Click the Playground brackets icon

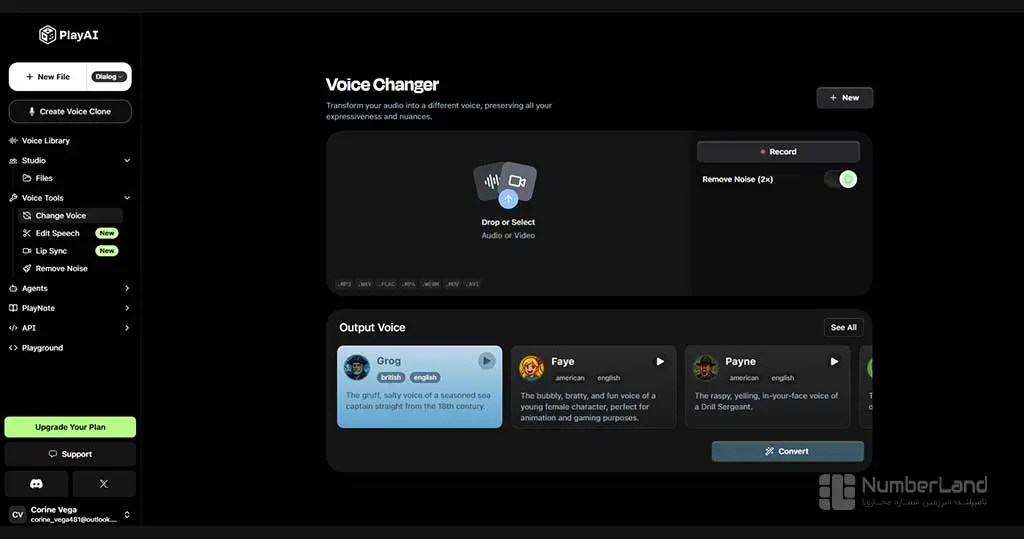[x=13, y=348]
